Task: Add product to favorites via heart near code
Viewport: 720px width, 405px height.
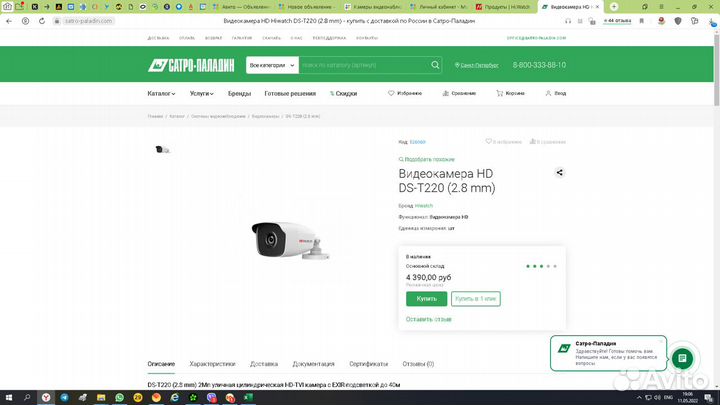Action: [489, 141]
